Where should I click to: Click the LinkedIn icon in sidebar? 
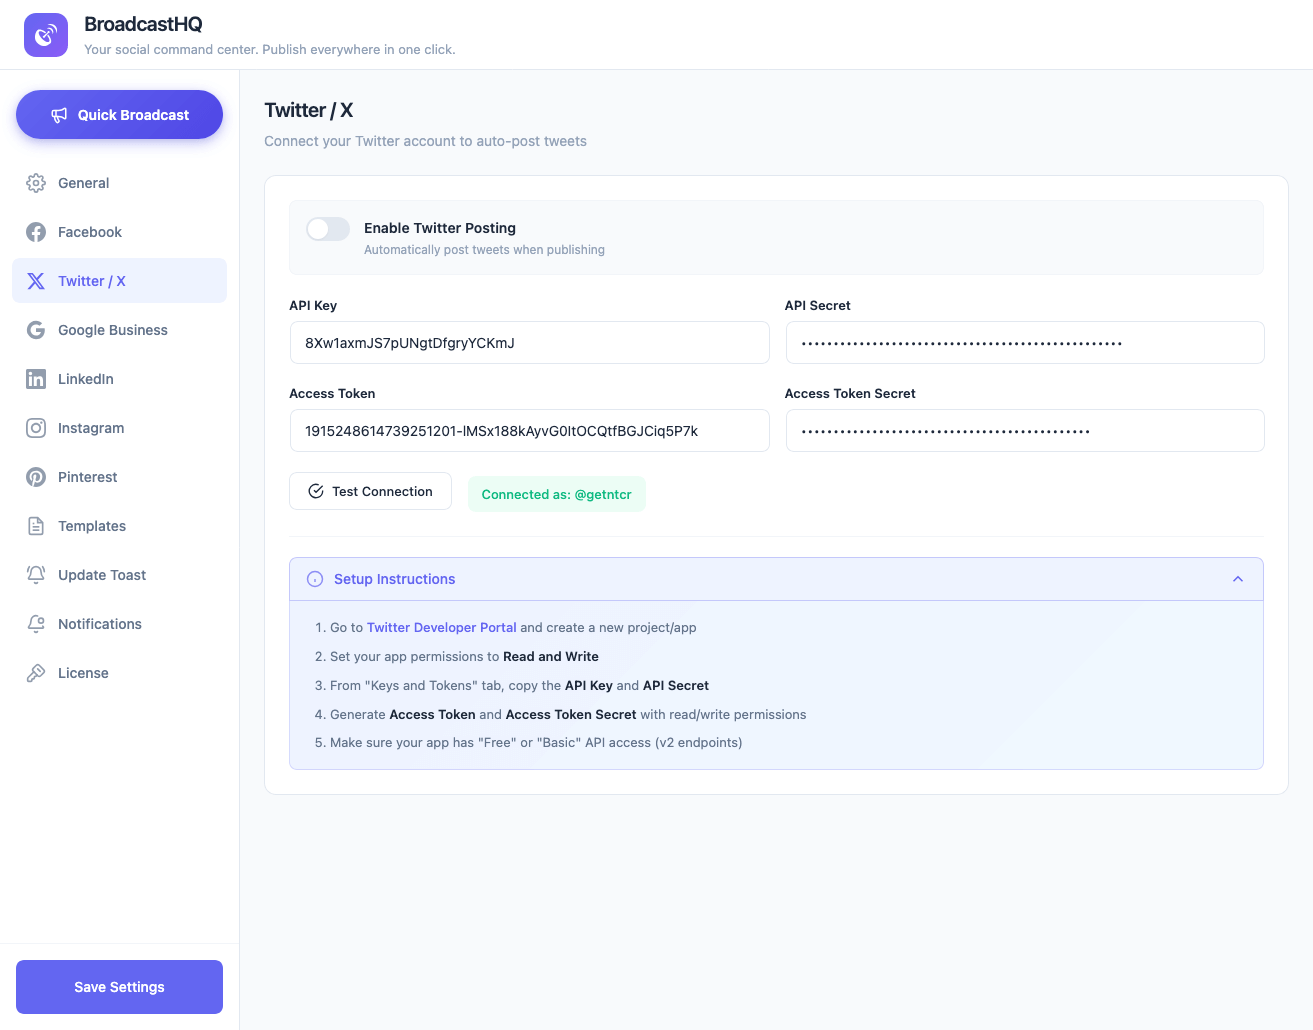pyautogui.click(x=36, y=379)
